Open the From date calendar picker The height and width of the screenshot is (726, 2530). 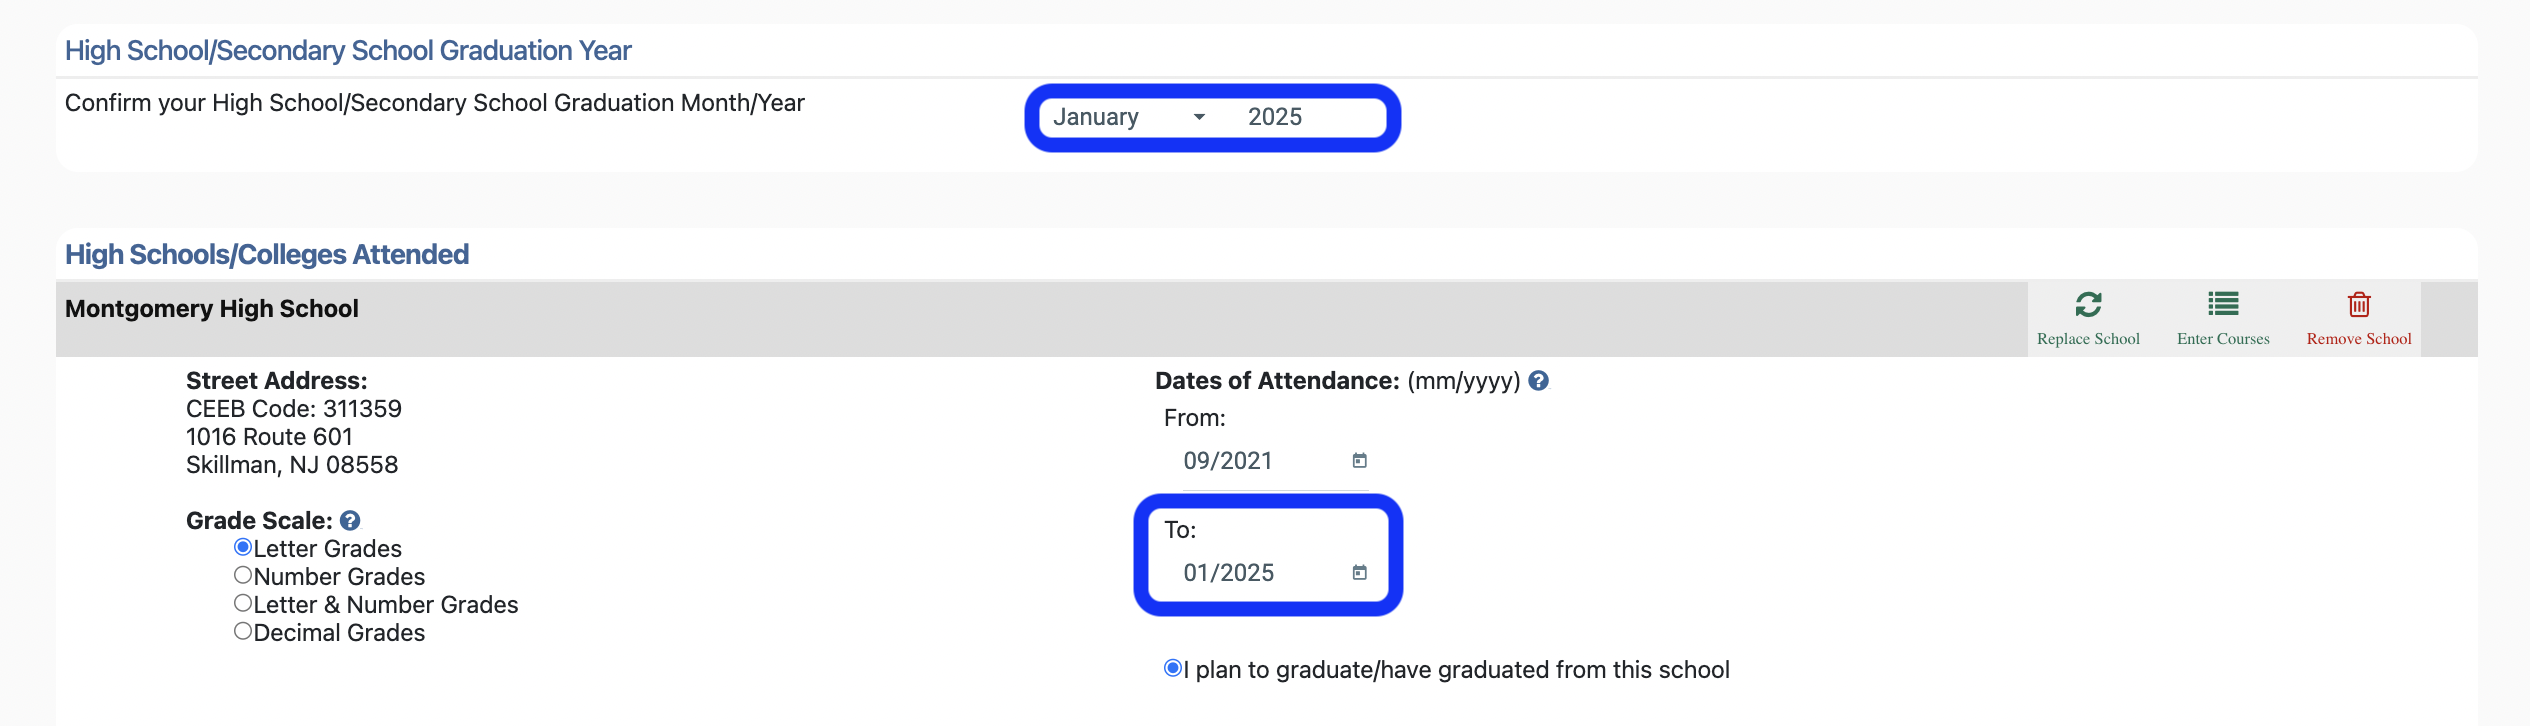pos(1358,460)
